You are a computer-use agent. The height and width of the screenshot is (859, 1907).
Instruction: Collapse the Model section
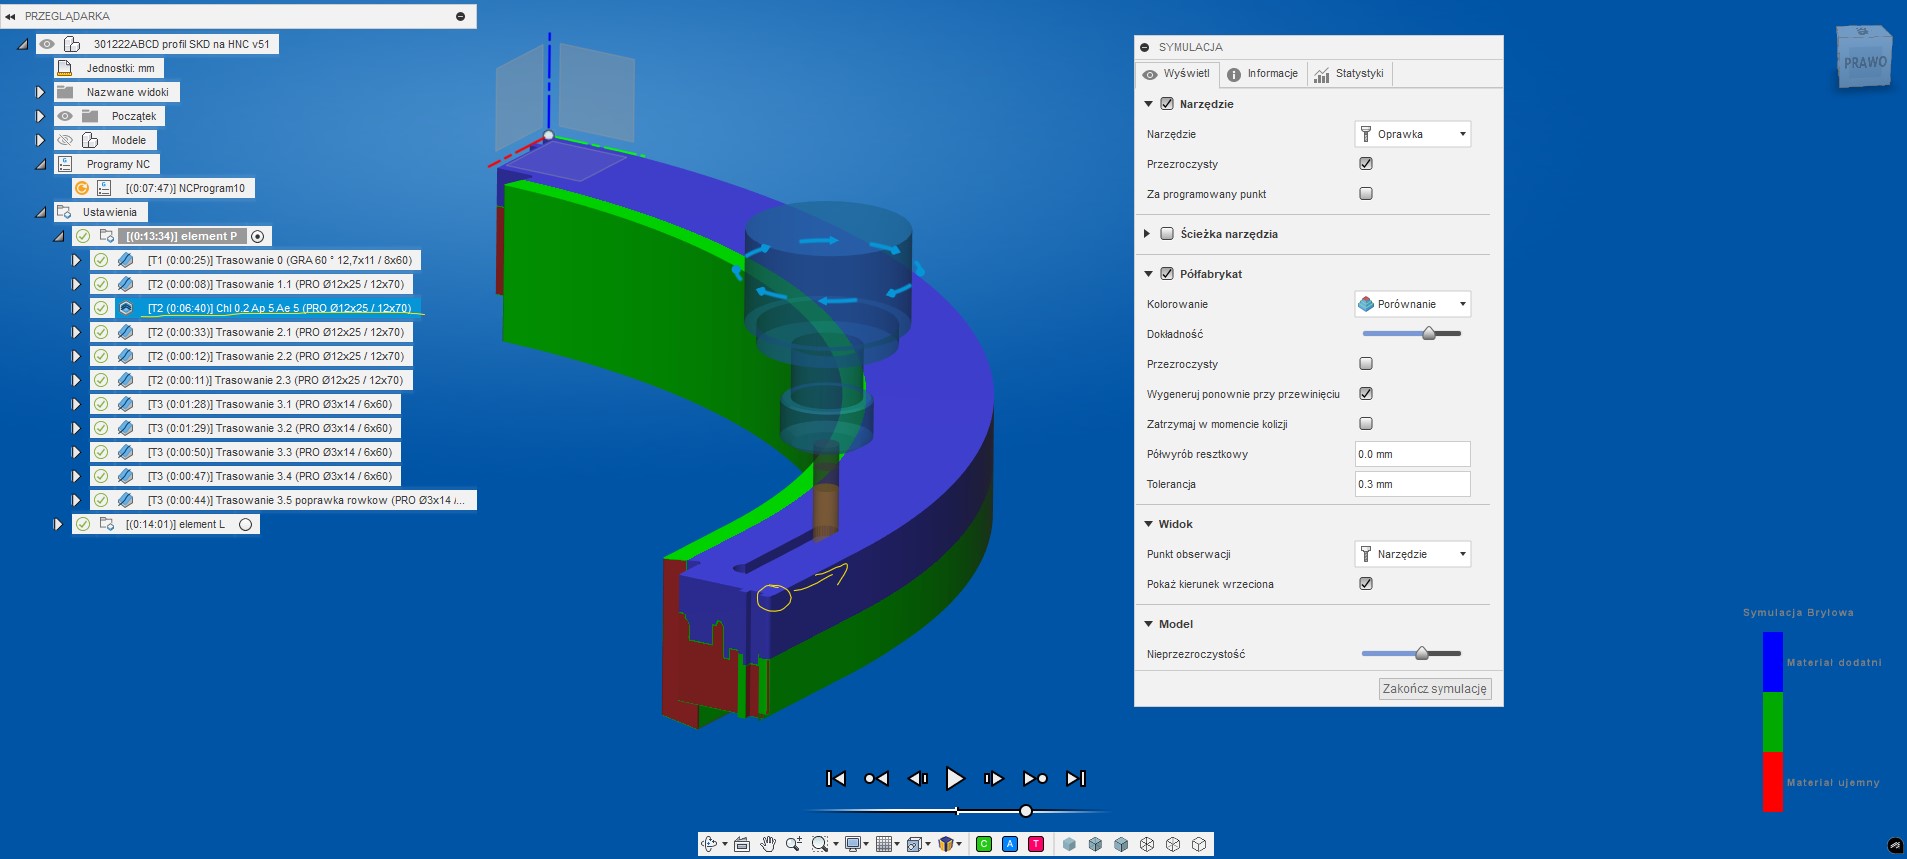coord(1148,624)
